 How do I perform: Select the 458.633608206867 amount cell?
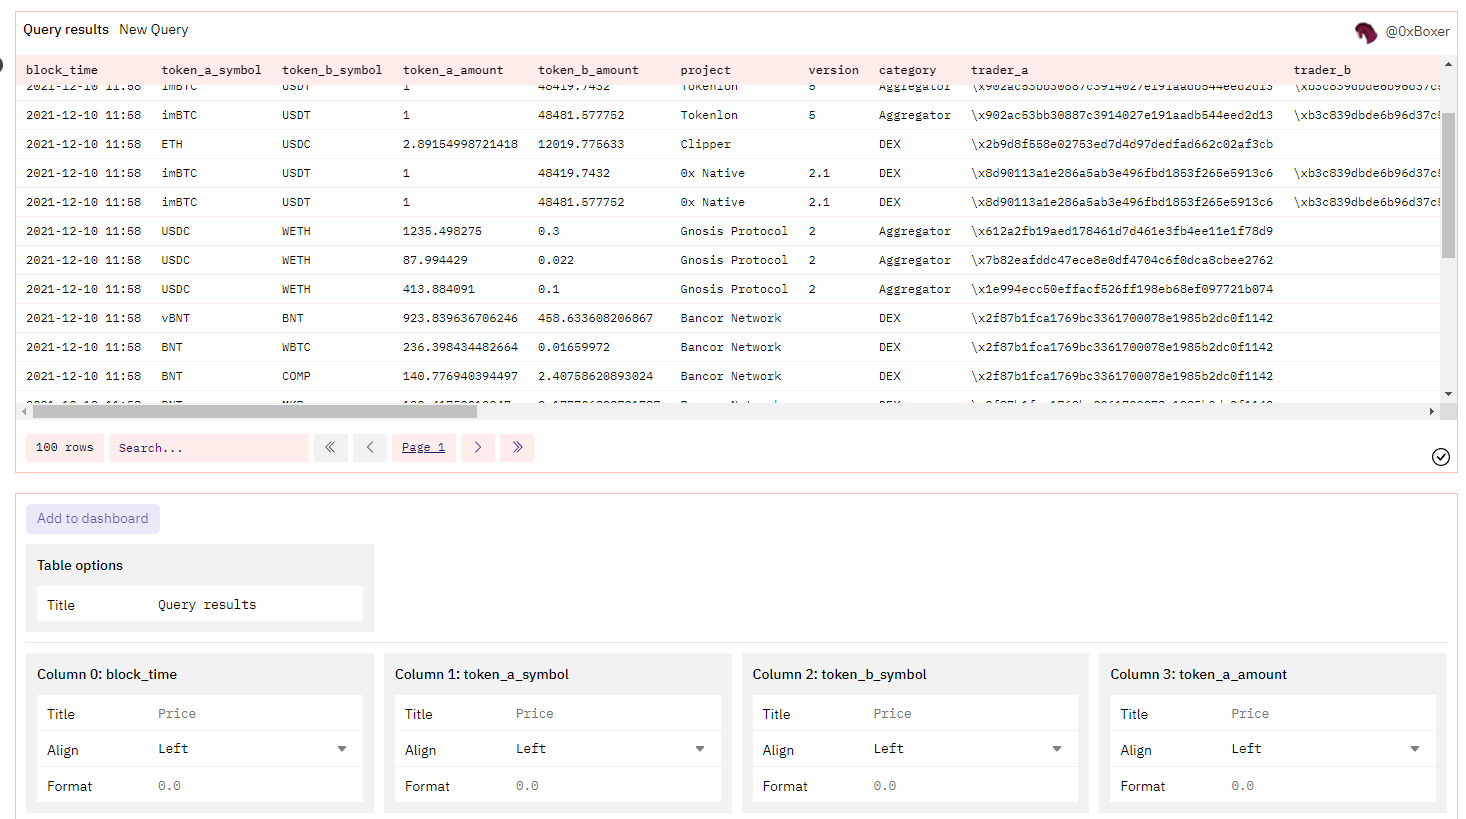pos(595,318)
